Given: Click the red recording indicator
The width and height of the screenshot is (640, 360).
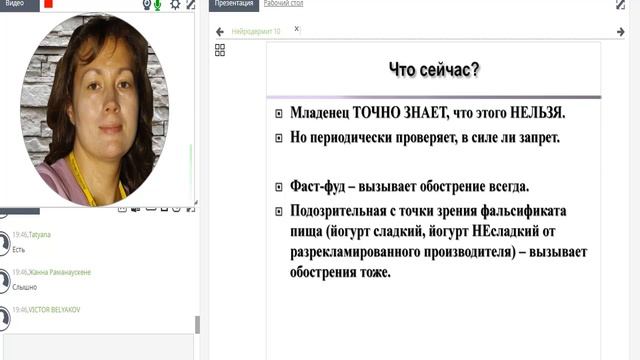Looking at the screenshot, I should (48, 4).
